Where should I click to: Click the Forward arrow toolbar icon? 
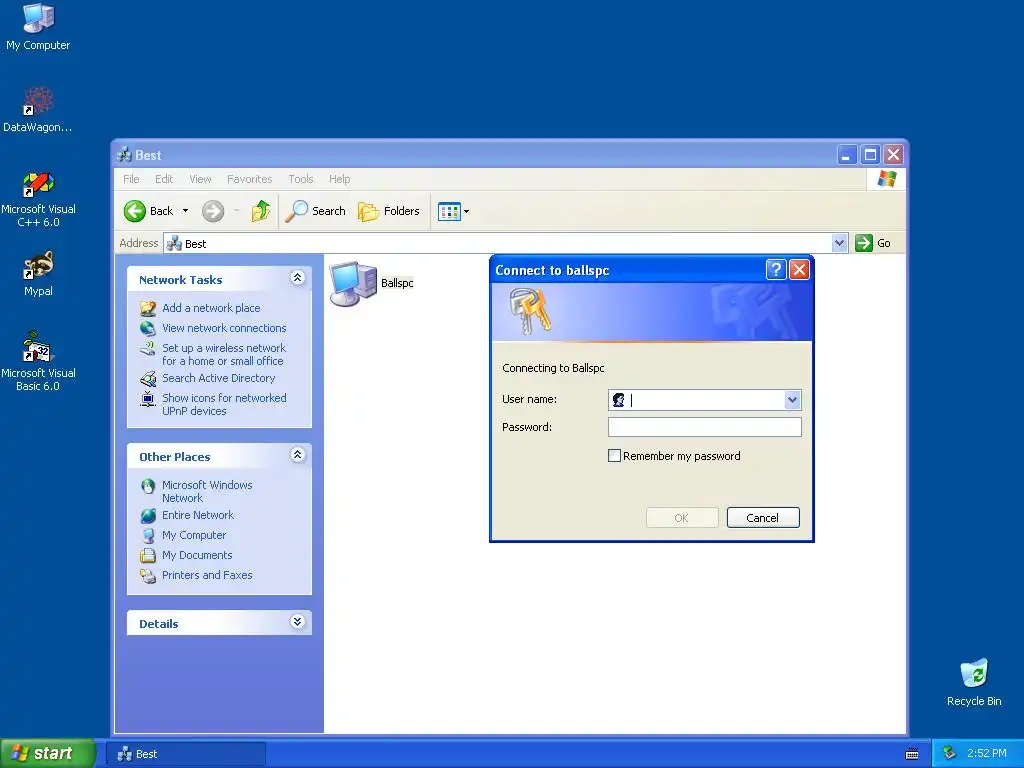click(213, 211)
